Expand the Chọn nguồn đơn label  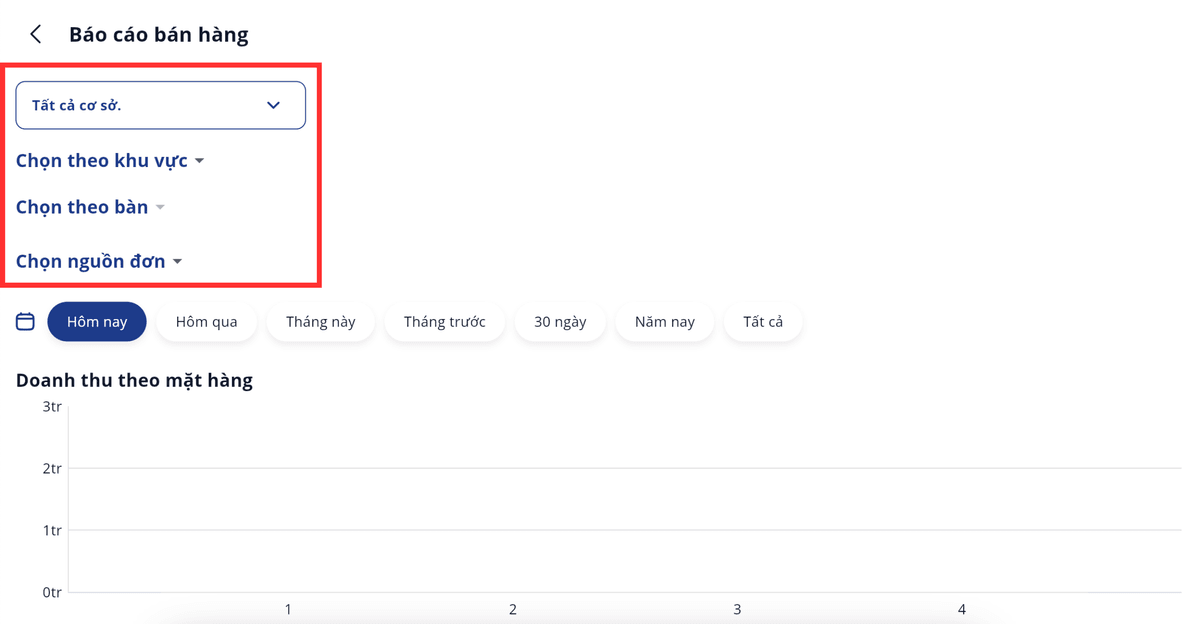(90, 262)
